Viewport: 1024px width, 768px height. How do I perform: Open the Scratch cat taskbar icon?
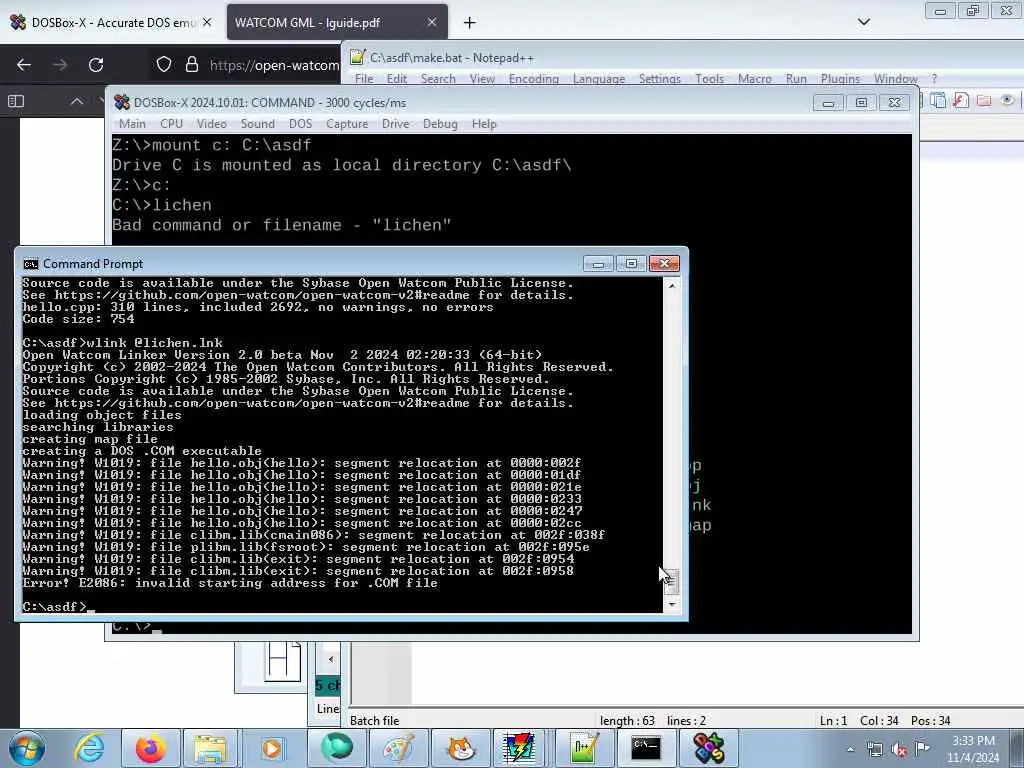tap(461, 748)
